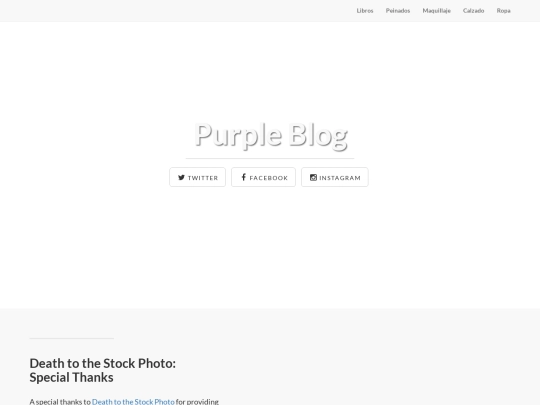
Task: Open the Libros menu item
Action: (365, 11)
